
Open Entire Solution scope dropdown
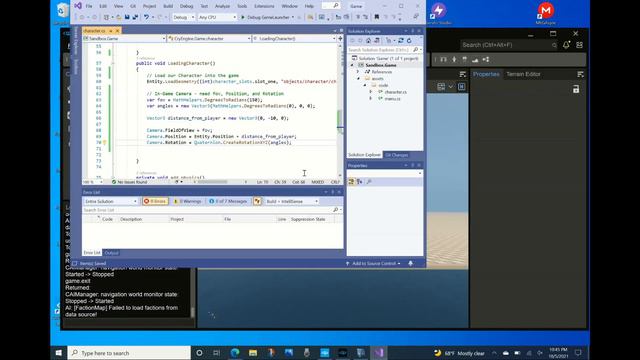(x=111, y=201)
